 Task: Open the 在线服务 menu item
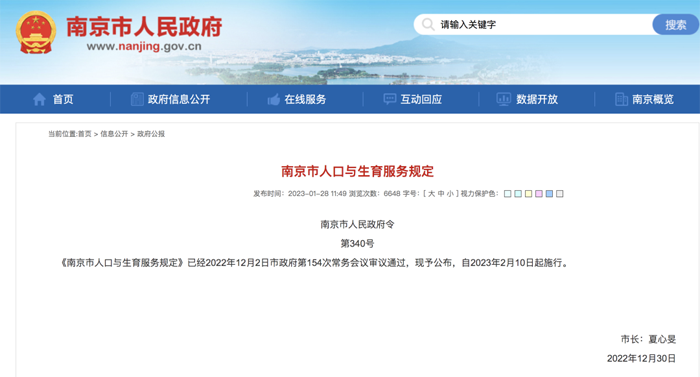[305, 99]
